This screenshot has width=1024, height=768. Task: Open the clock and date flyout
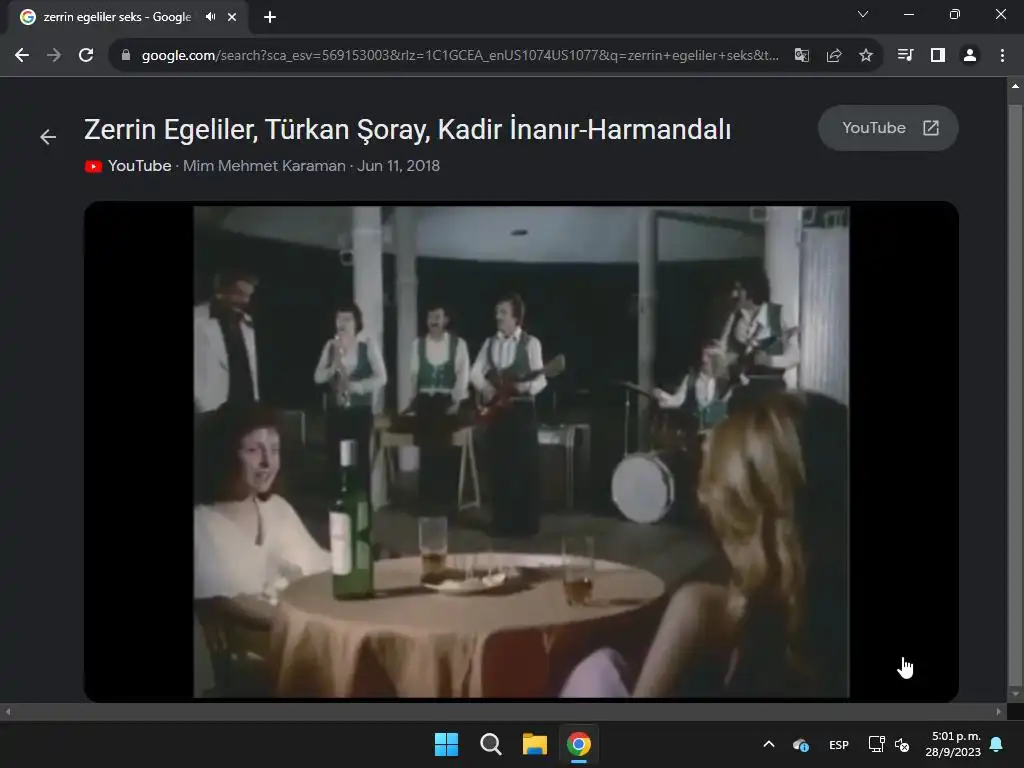click(x=953, y=744)
